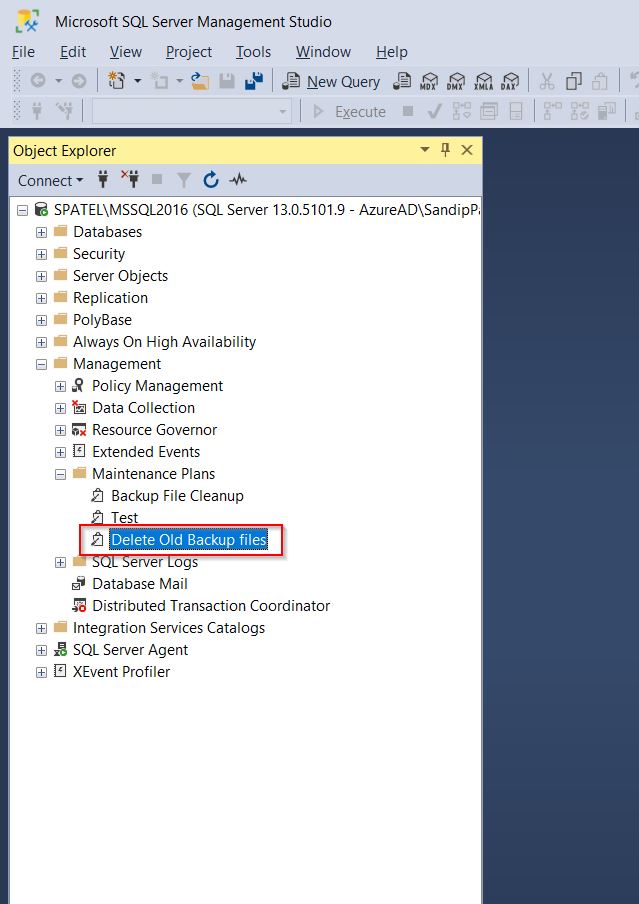Collapse the Maintenance Plans node
The width and height of the screenshot is (639, 904).
pos(60,474)
